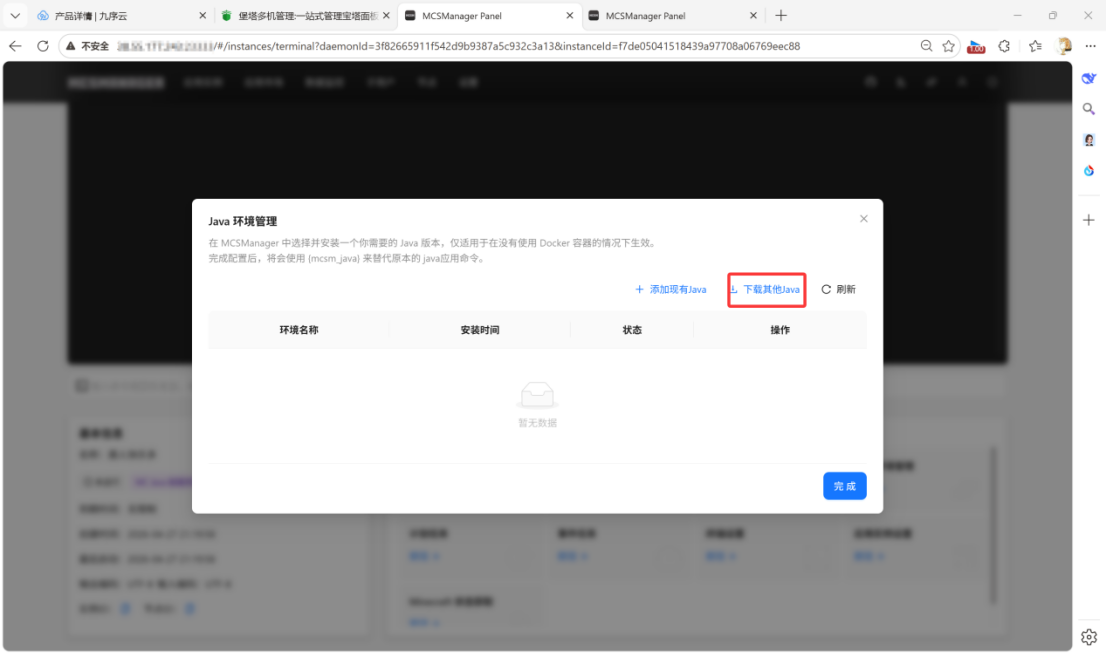Screen dimensions: 1106x655
Task: Click the 暂无数据 empty box icon
Action: click(537, 396)
